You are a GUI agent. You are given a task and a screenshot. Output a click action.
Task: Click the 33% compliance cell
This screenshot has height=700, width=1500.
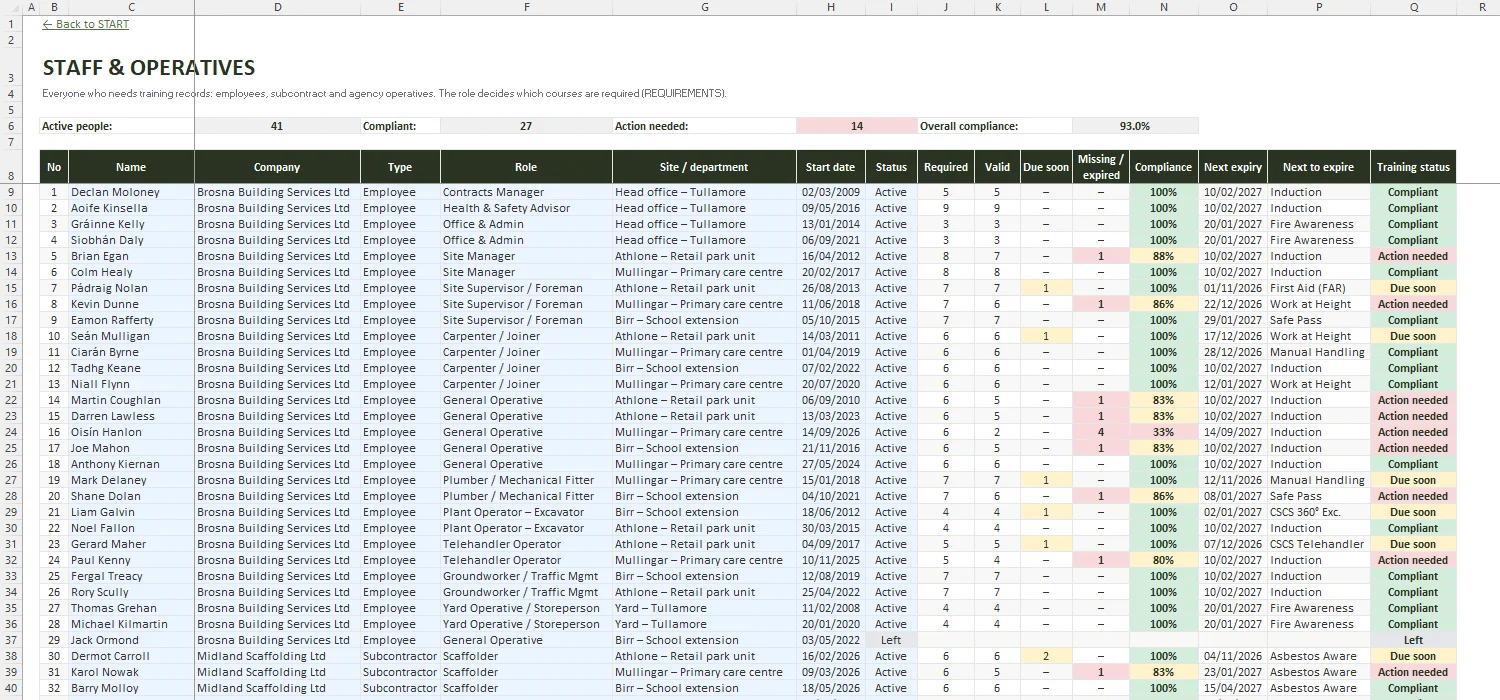point(1163,432)
